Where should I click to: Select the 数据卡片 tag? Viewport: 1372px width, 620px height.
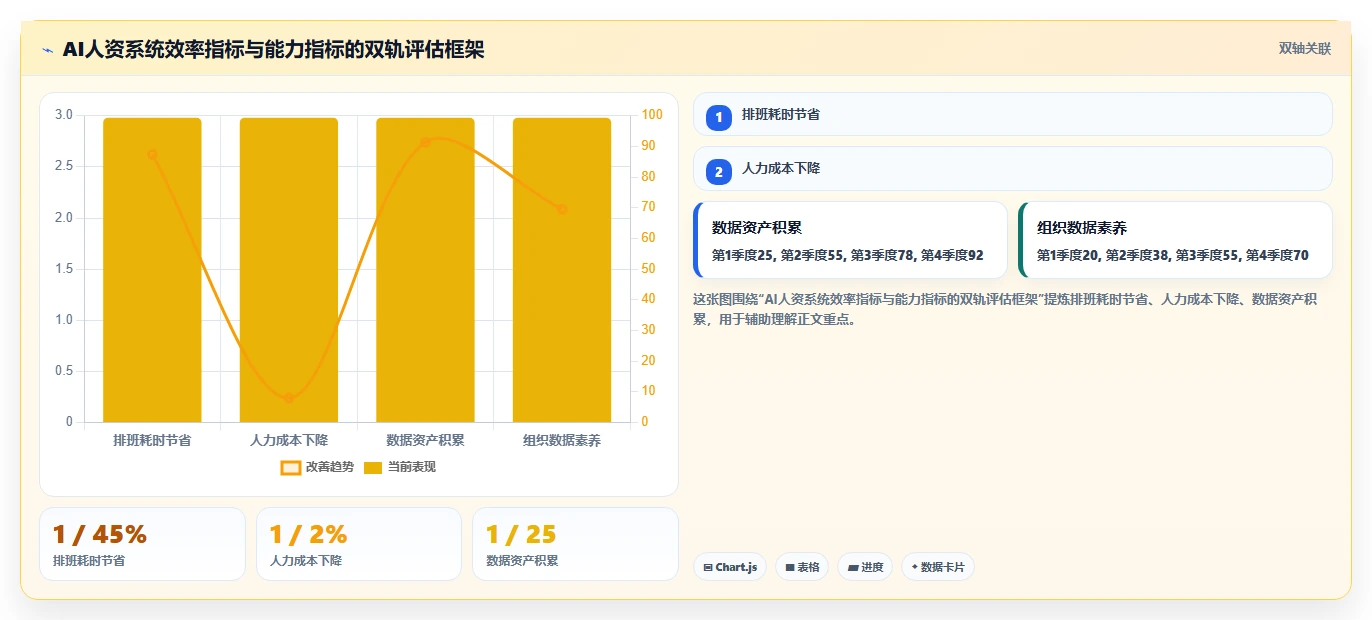coord(938,567)
